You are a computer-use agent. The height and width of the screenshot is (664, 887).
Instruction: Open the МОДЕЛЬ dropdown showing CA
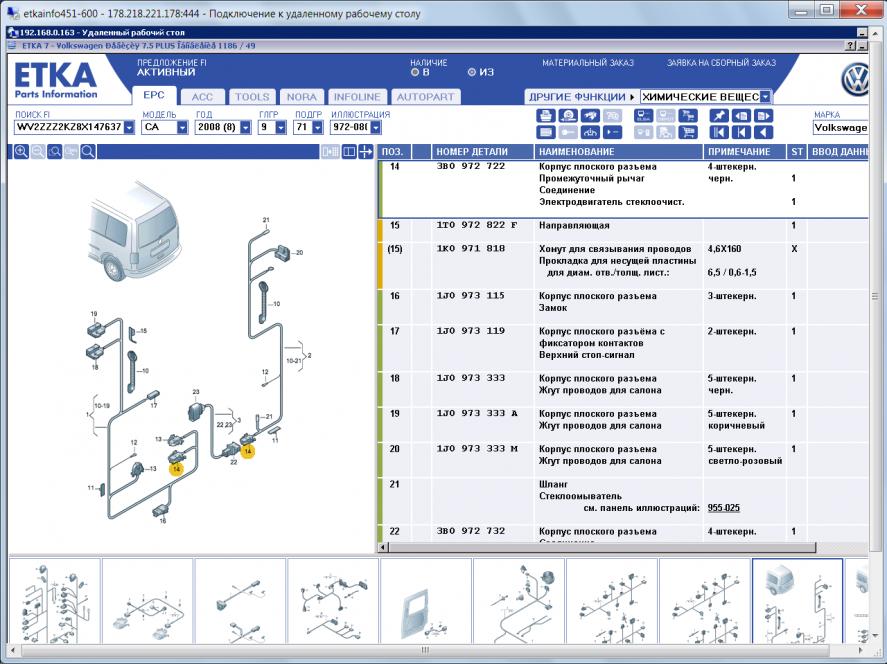(182, 127)
